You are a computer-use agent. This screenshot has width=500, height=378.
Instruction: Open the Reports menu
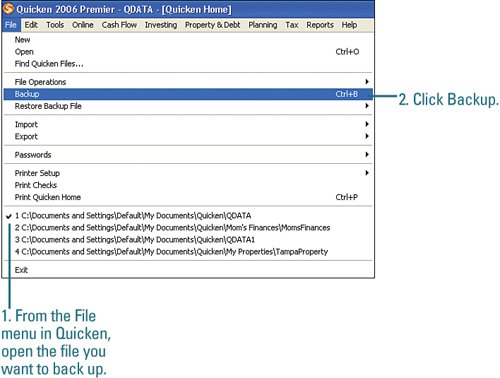[320, 25]
